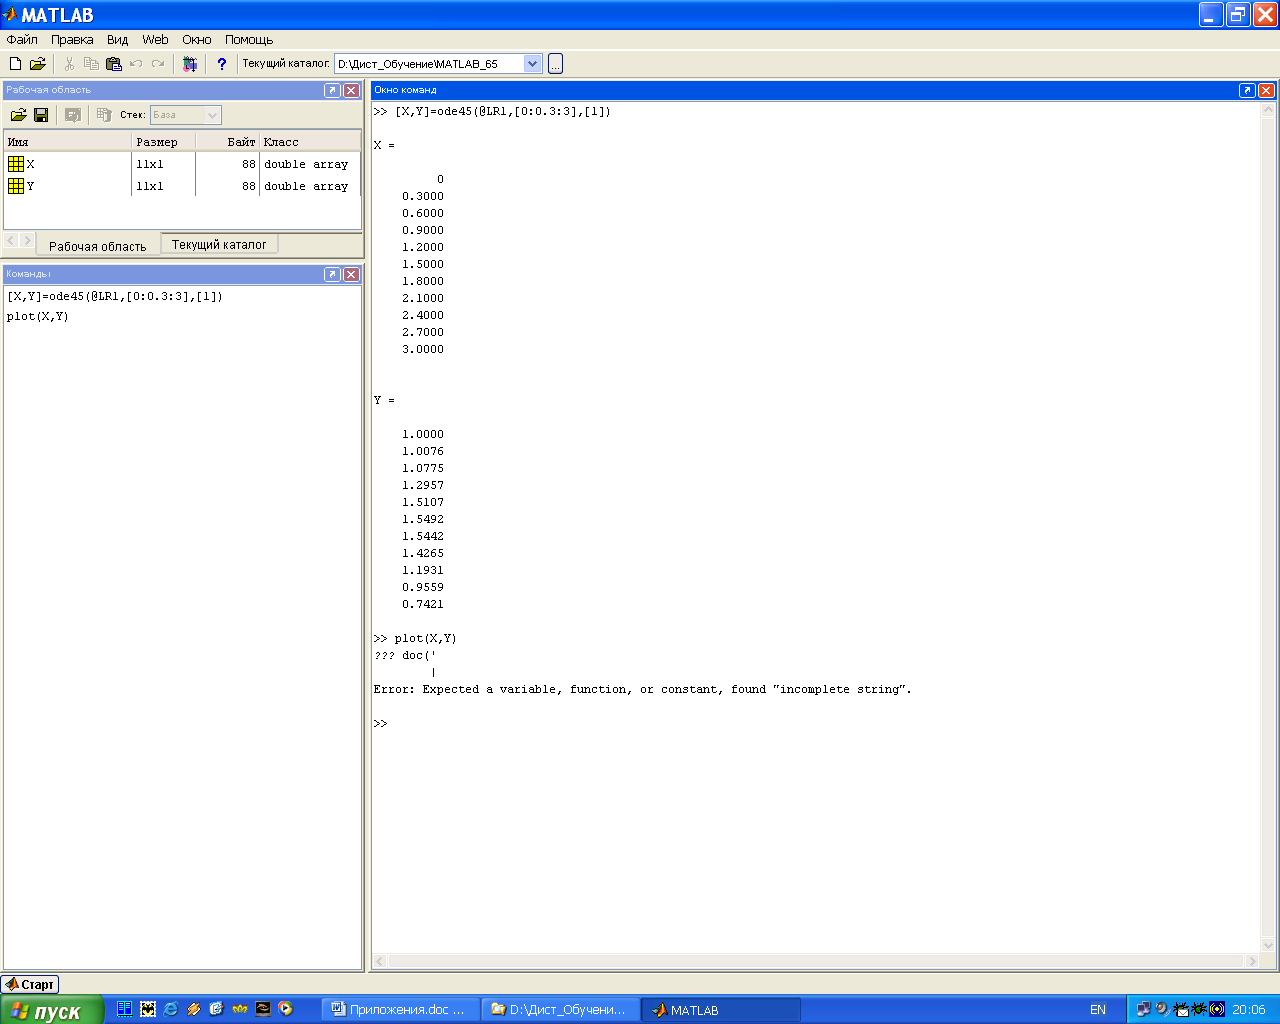Image resolution: width=1280 pixels, height=1024 pixels.
Task: Click the 0.7421 value in the Y output
Action: point(423,604)
